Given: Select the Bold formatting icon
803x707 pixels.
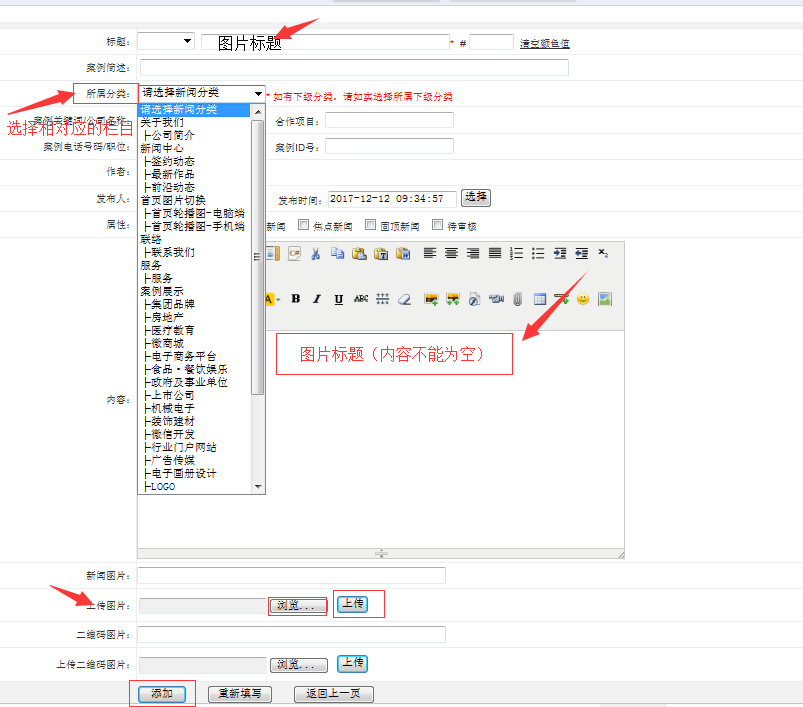Looking at the screenshot, I should pyautogui.click(x=296, y=298).
